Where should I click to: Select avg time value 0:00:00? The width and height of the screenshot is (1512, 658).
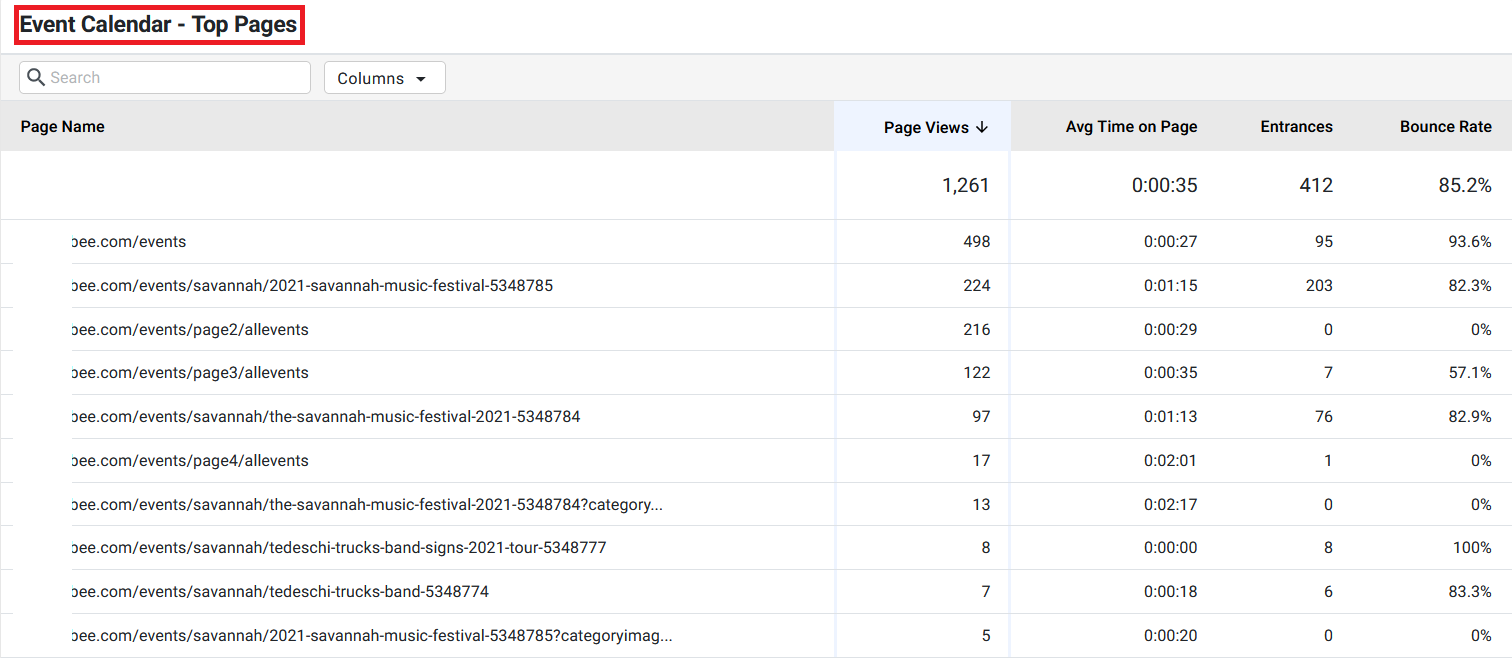pos(1171,548)
